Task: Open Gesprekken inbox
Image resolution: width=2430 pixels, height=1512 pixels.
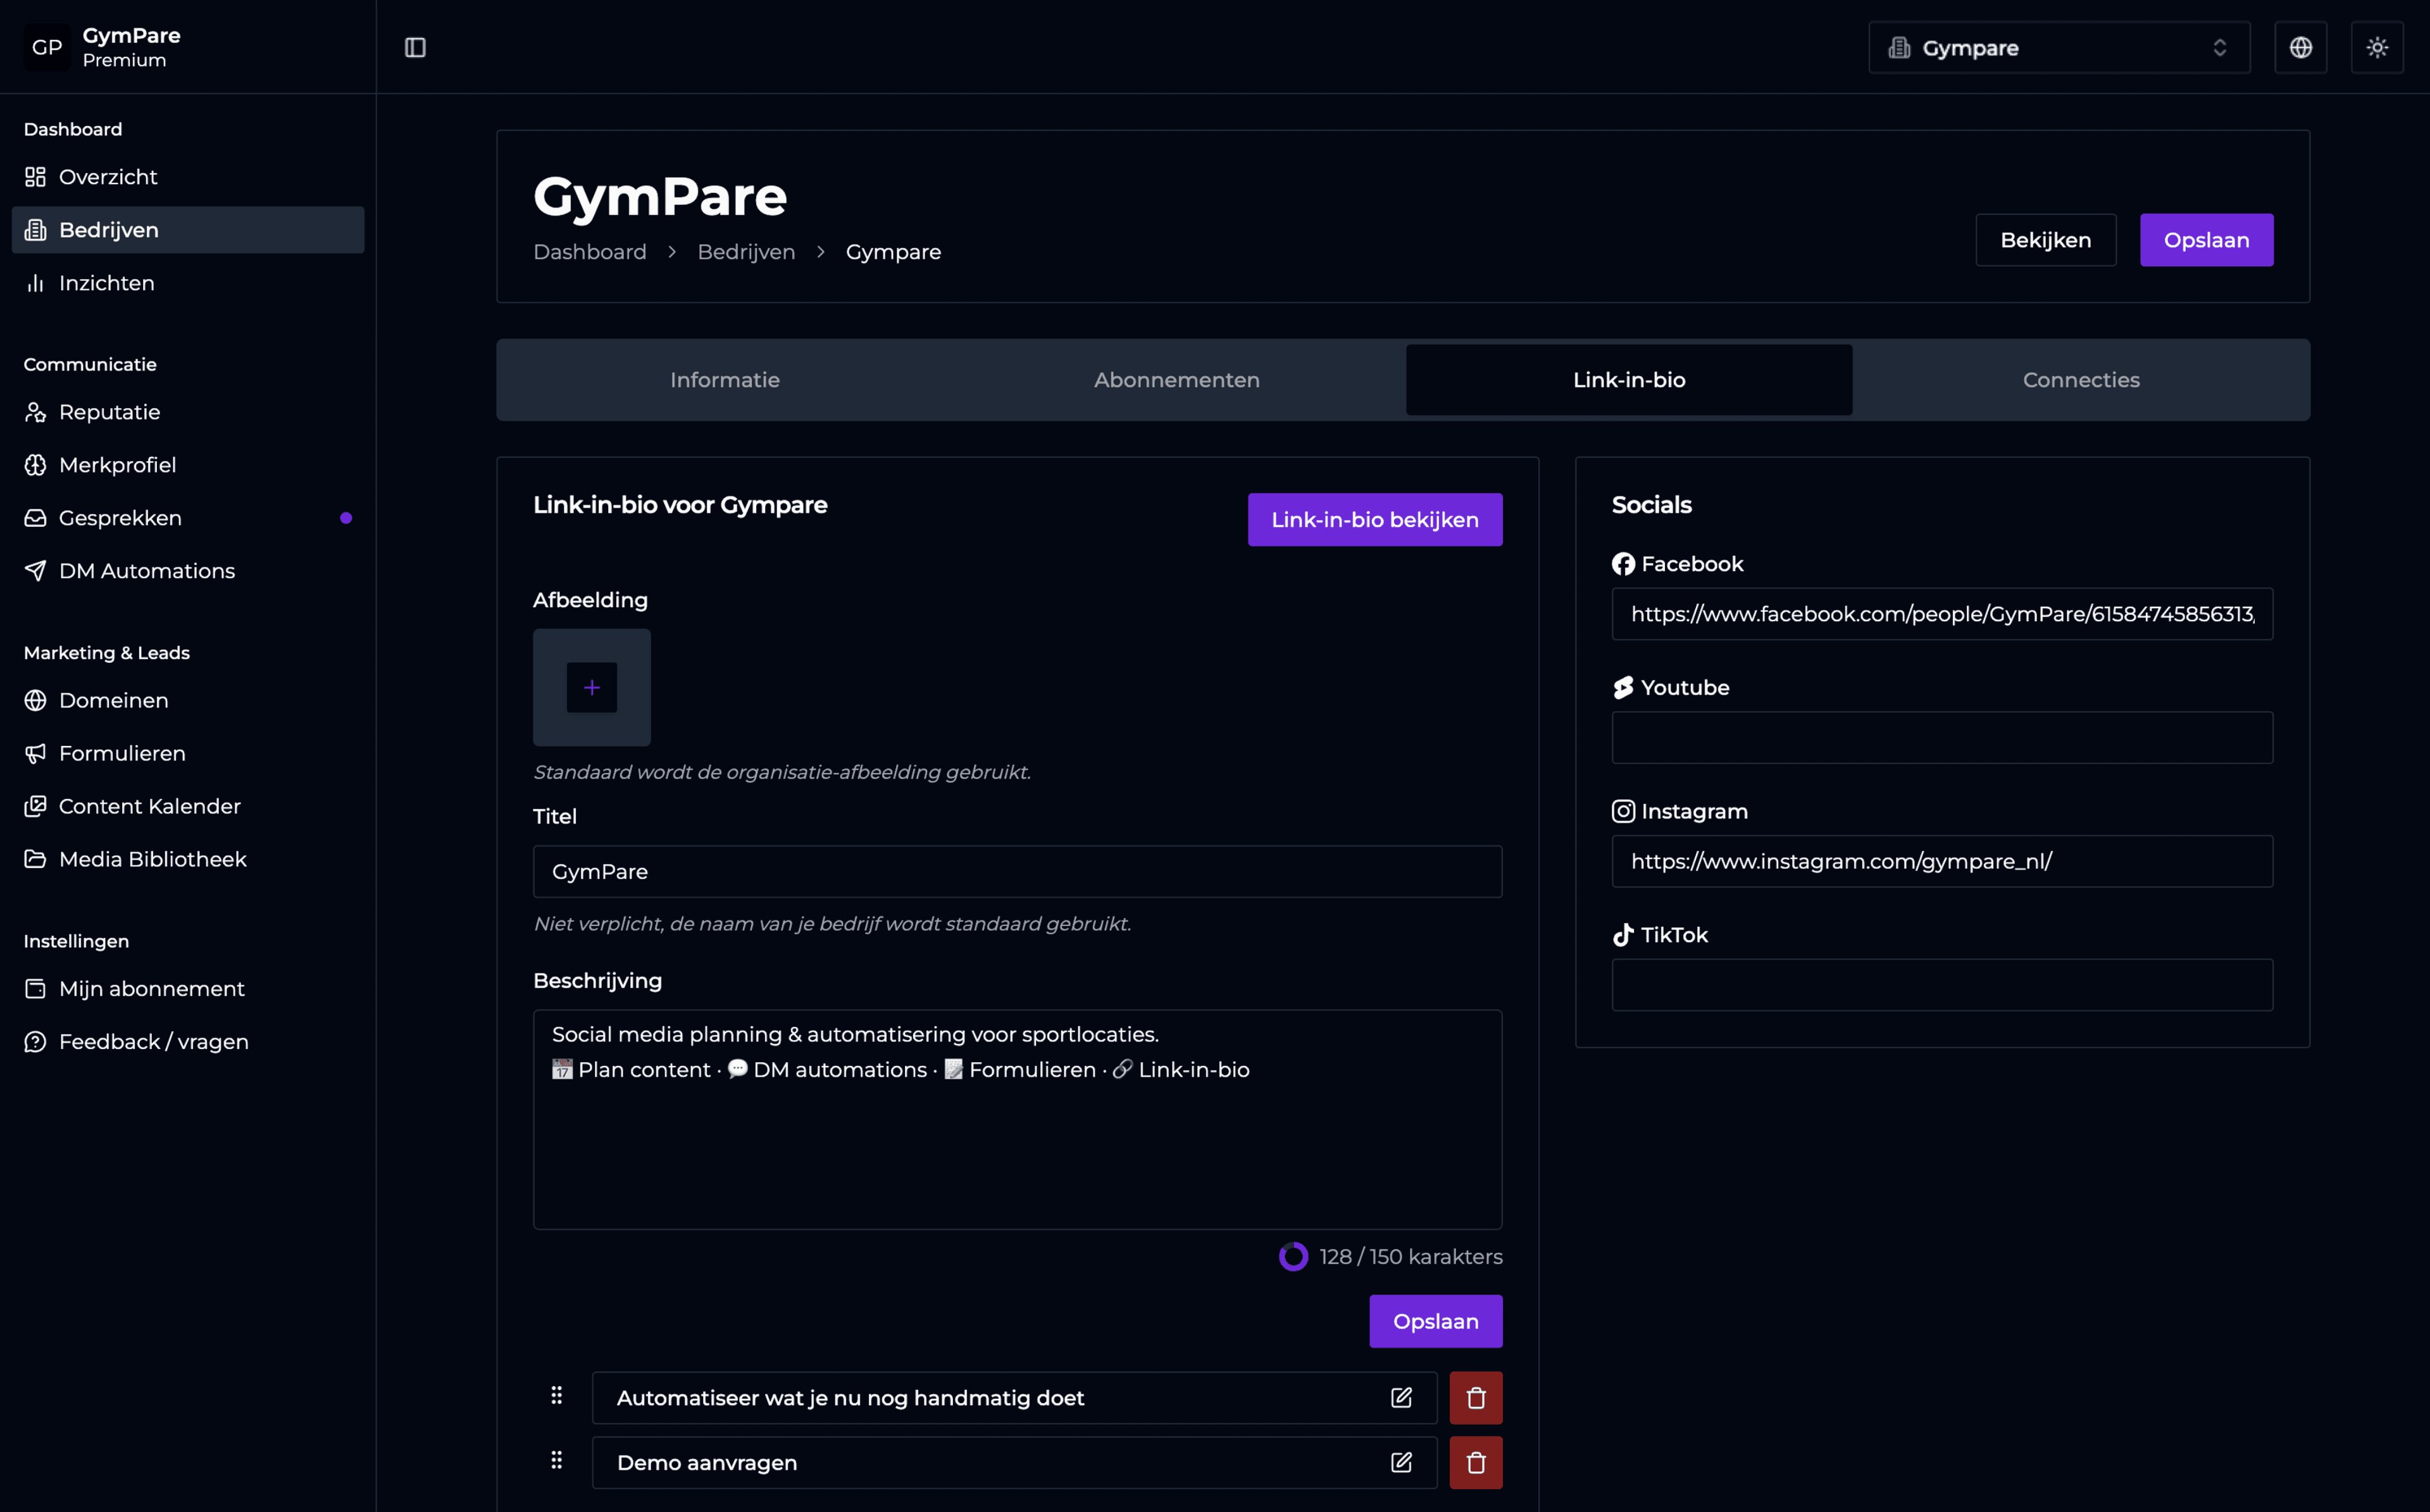Action: click(x=188, y=518)
